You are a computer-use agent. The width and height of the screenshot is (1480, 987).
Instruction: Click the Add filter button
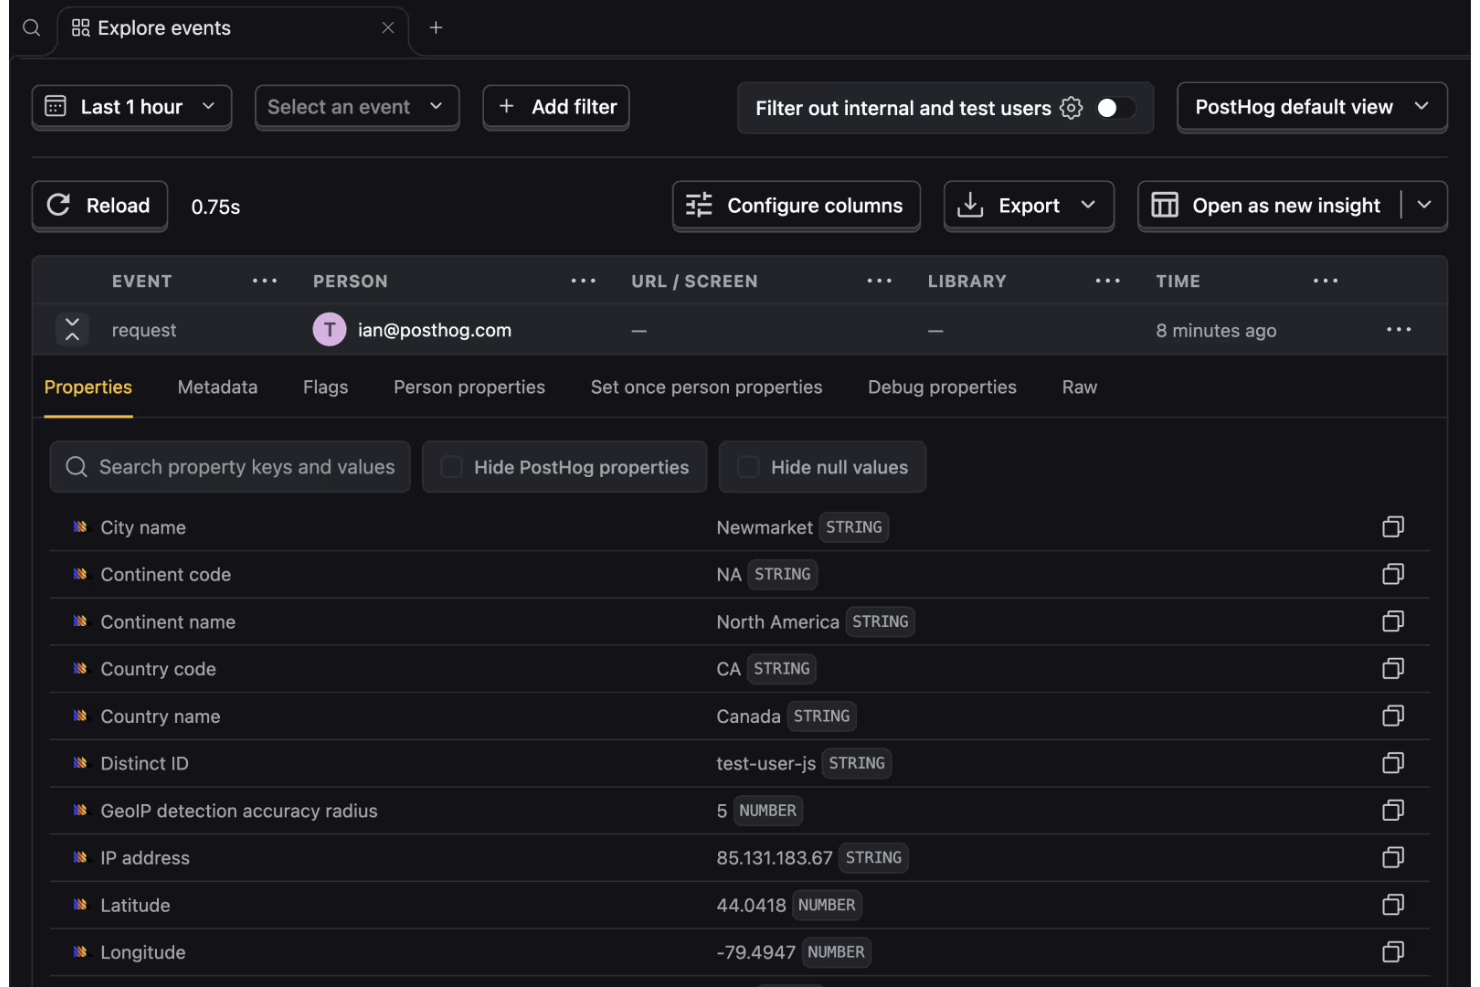[556, 107]
